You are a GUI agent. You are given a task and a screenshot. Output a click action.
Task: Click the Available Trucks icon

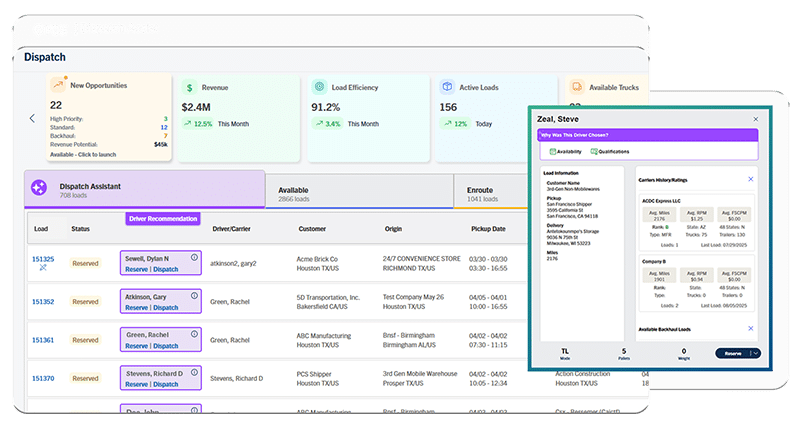click(x=577, y=87)
